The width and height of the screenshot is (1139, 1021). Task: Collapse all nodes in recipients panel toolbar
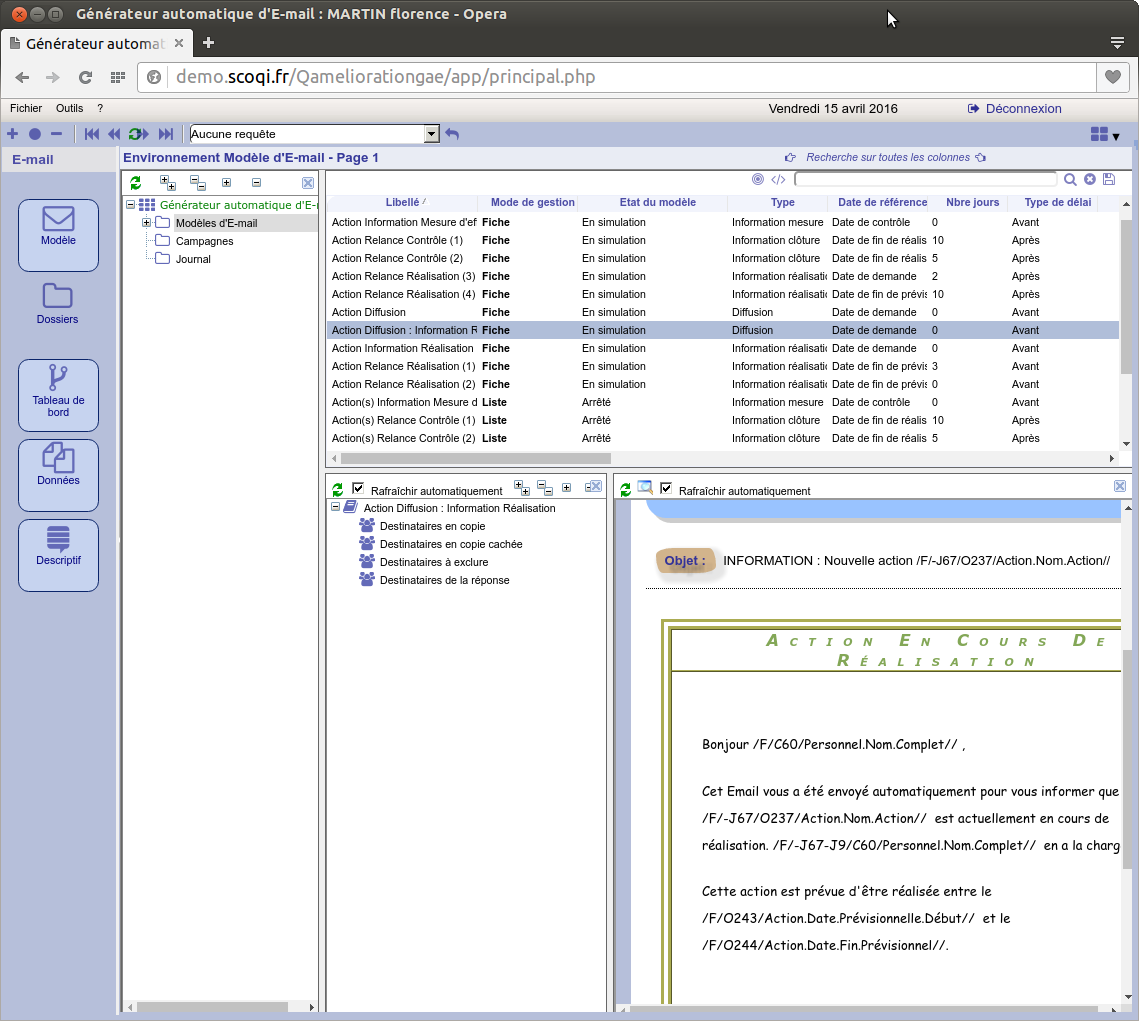point(545,487)
